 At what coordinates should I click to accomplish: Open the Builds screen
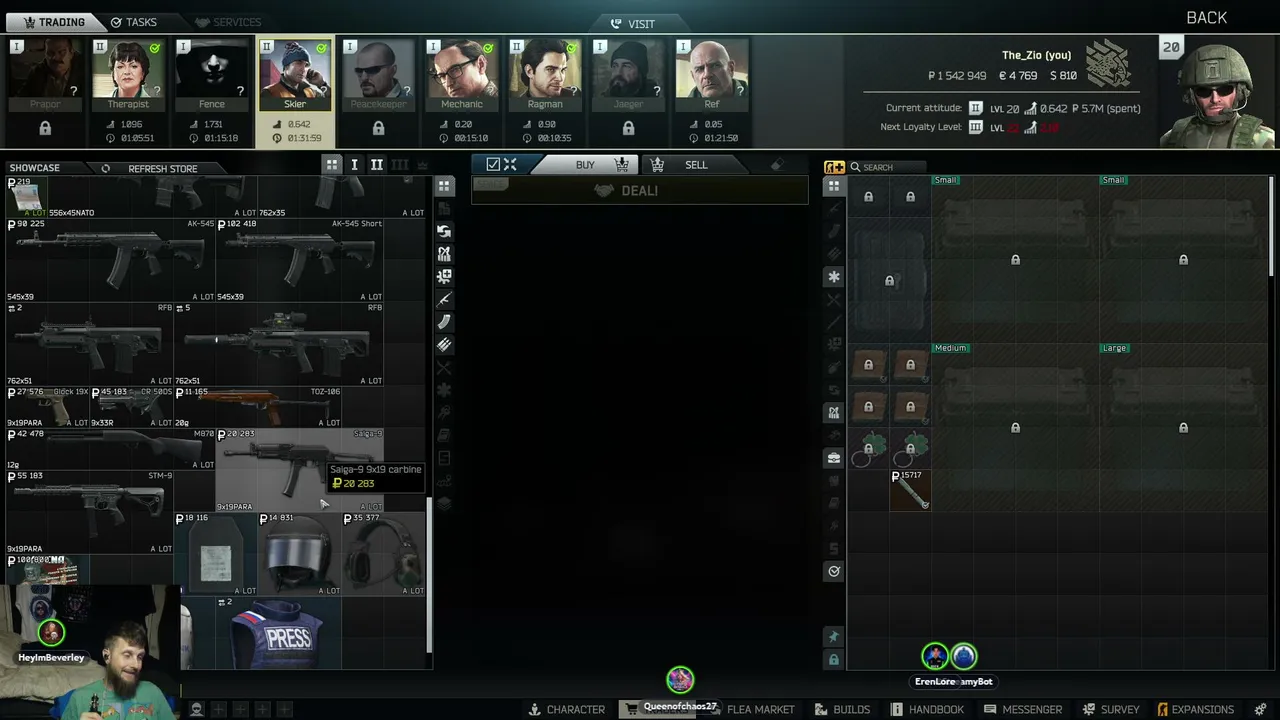pos(842,709)
